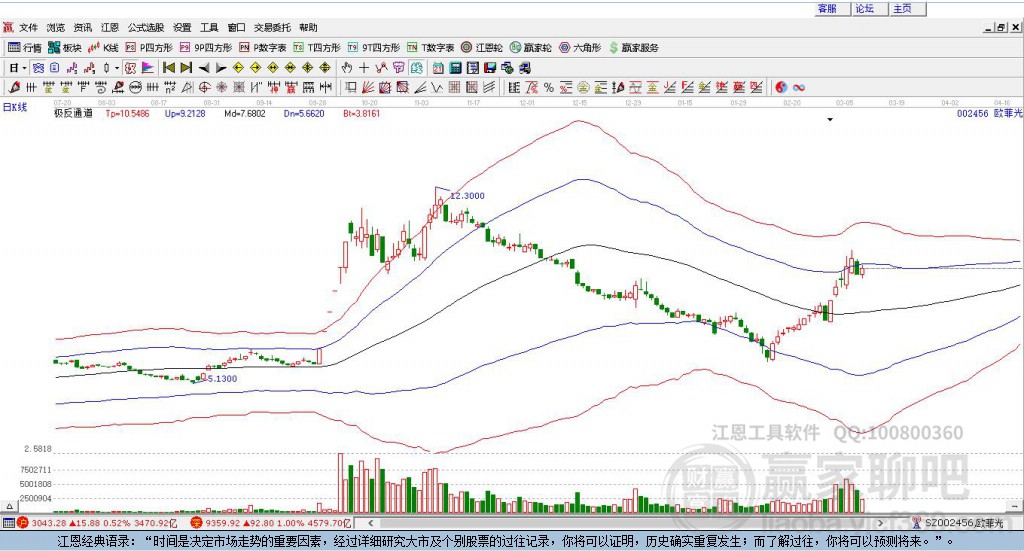
Task: Select the circled crosshair target tool
Action: pyautogui.click(x=204, y=87)
